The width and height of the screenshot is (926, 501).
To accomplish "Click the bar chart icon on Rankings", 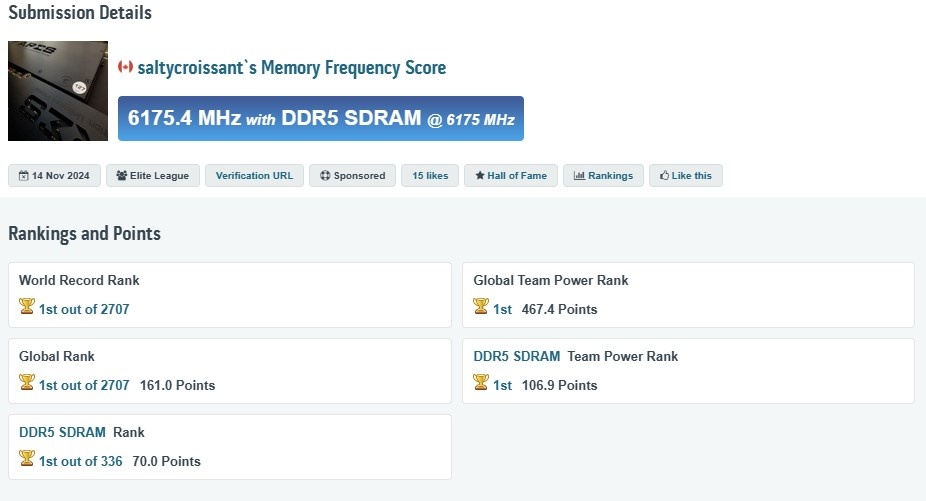I will point(579,175).
